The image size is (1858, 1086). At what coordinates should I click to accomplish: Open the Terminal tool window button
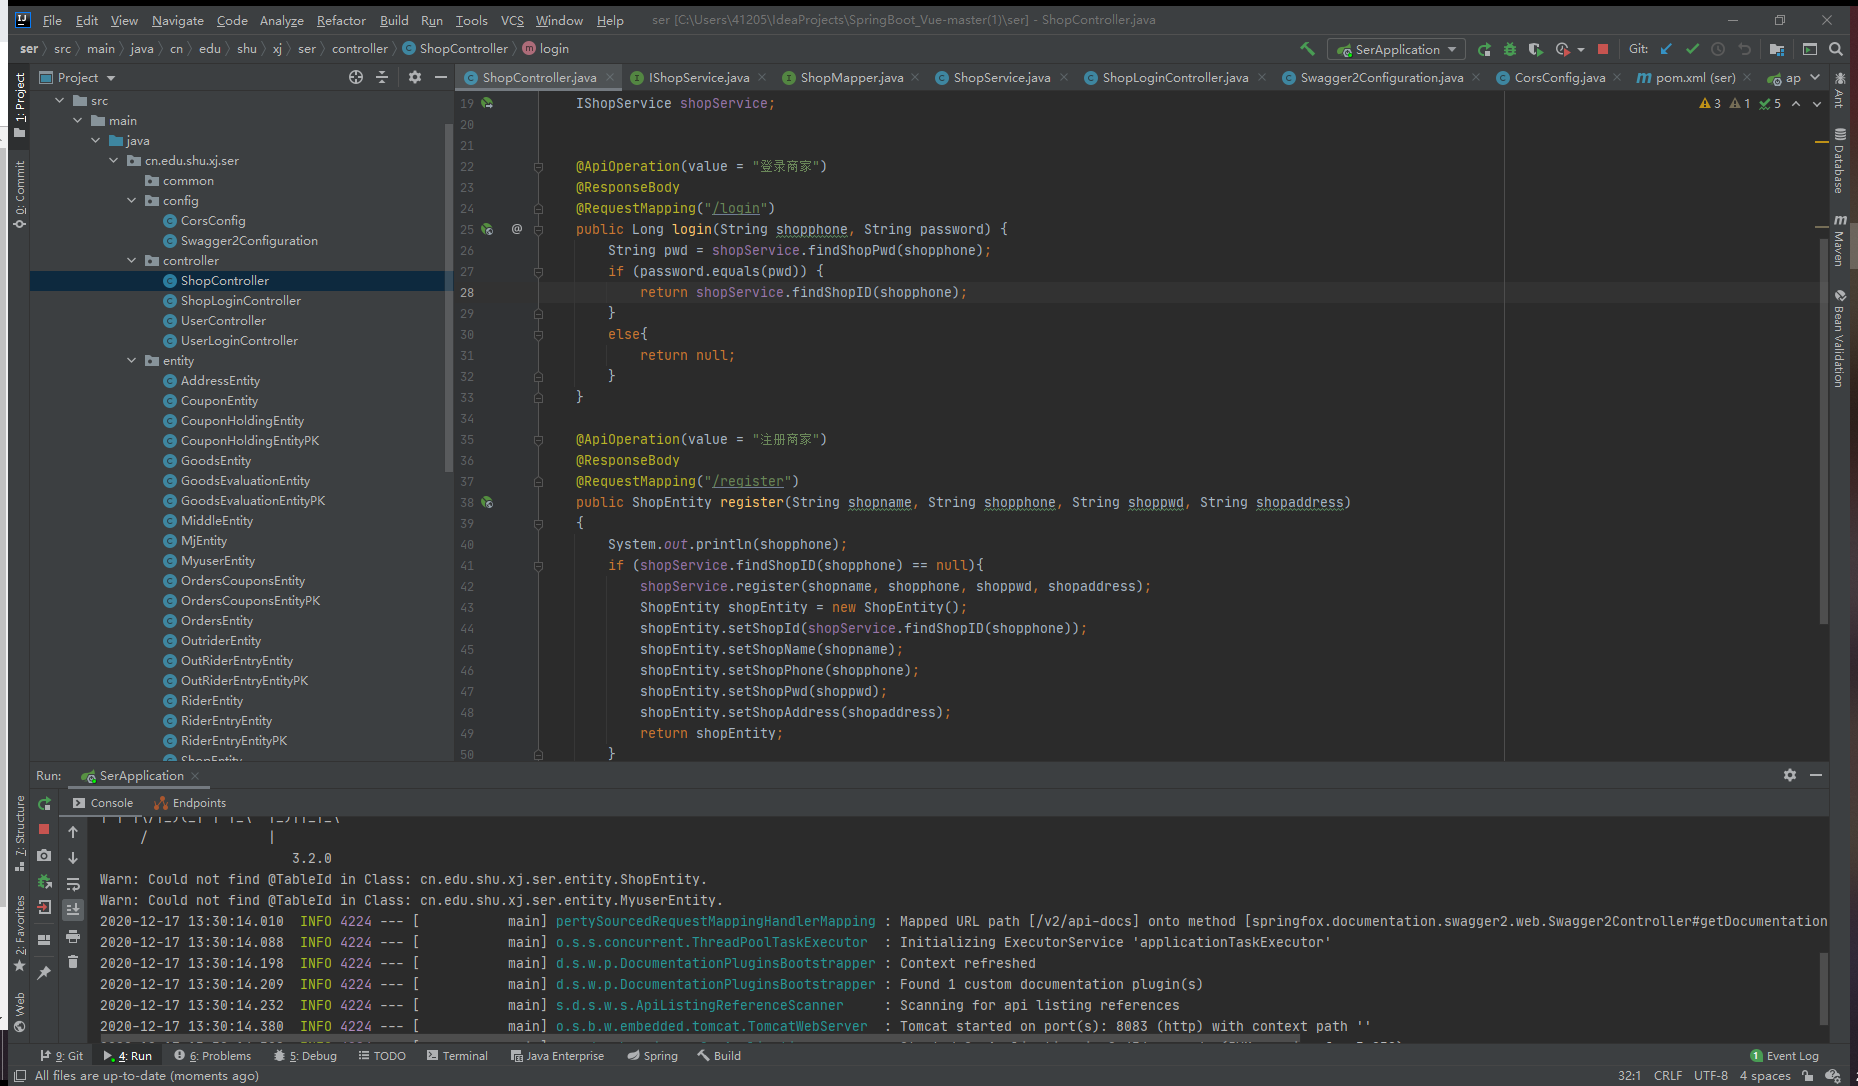[x=457, y=1056]
